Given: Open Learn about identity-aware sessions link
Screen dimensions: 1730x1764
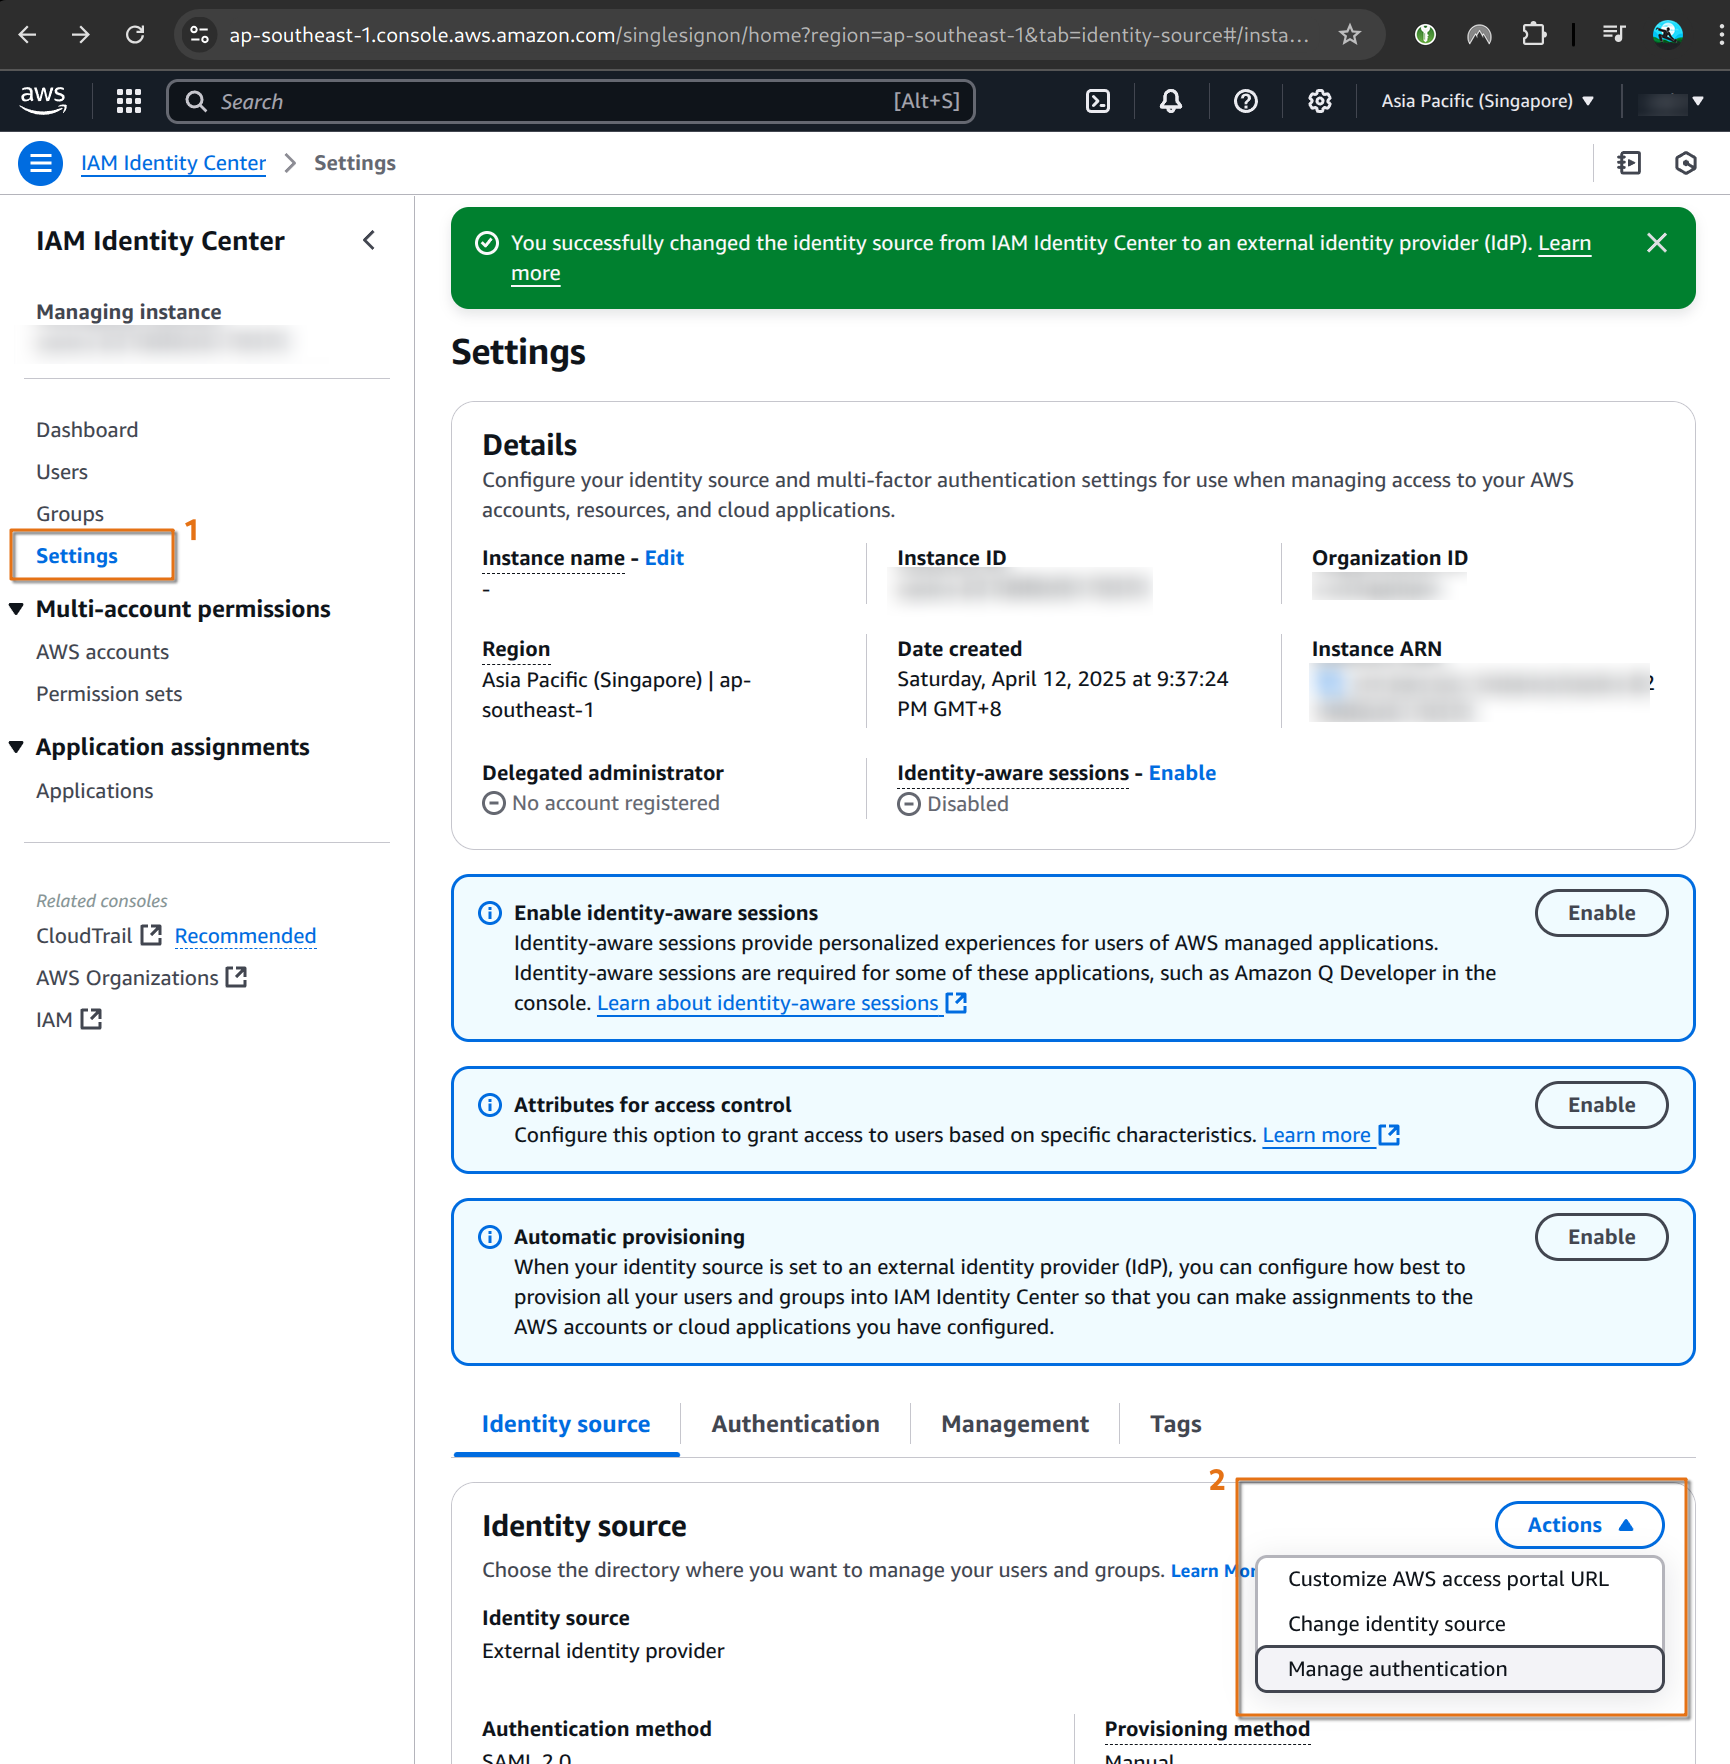Looking at the screenshot, I should click(782, 1003).
